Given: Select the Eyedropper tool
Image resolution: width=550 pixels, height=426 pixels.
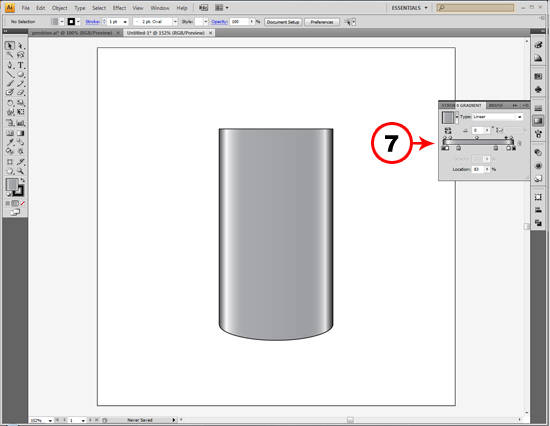Looking at the screenshot, I should tap(10, 142).
